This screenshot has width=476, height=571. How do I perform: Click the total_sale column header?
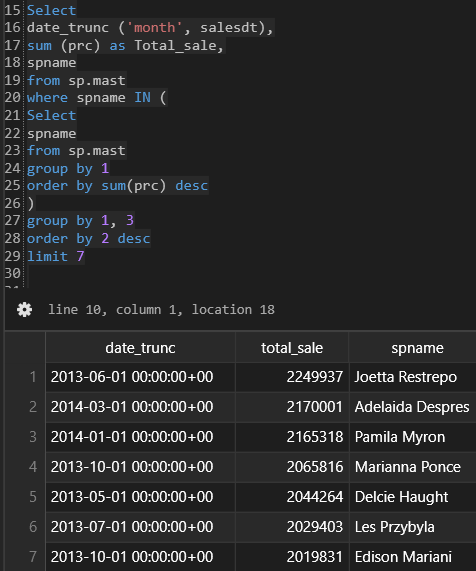click(292, 348)
